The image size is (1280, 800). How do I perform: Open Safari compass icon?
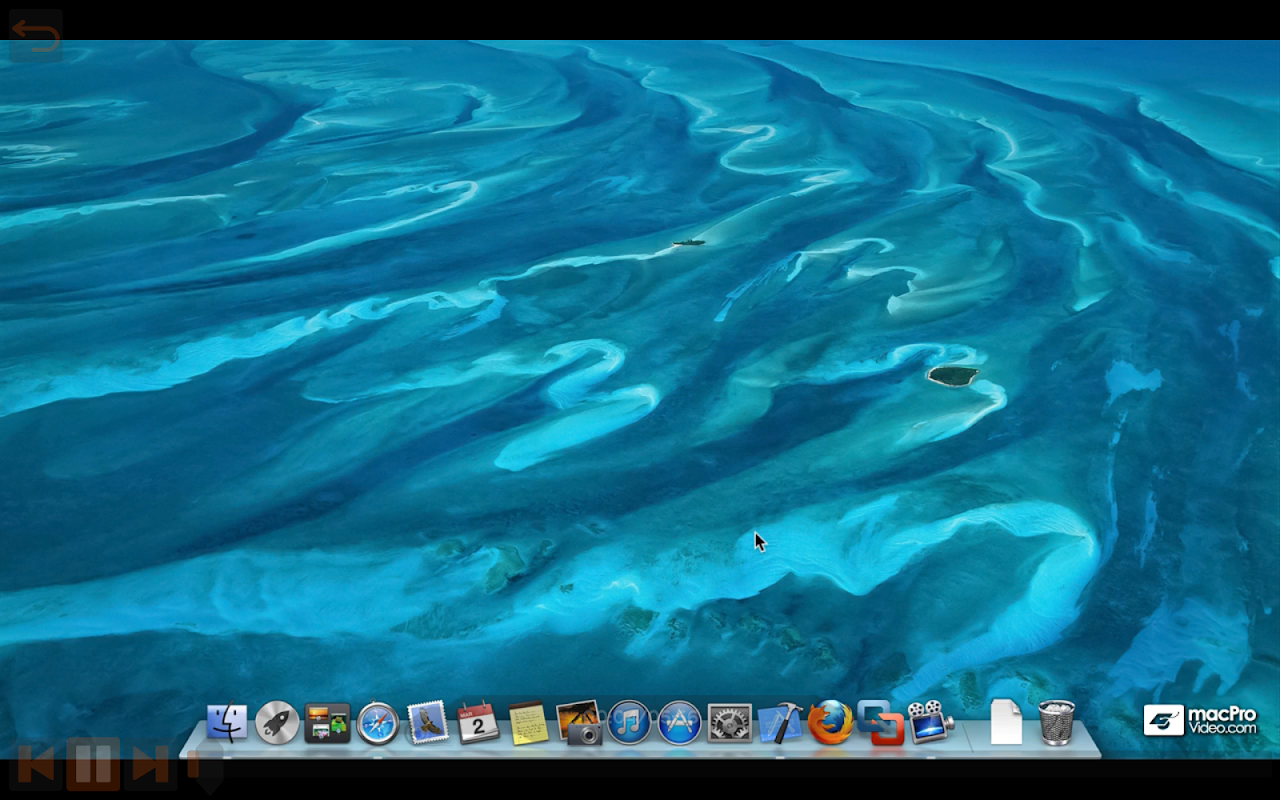tap(378, 723)
